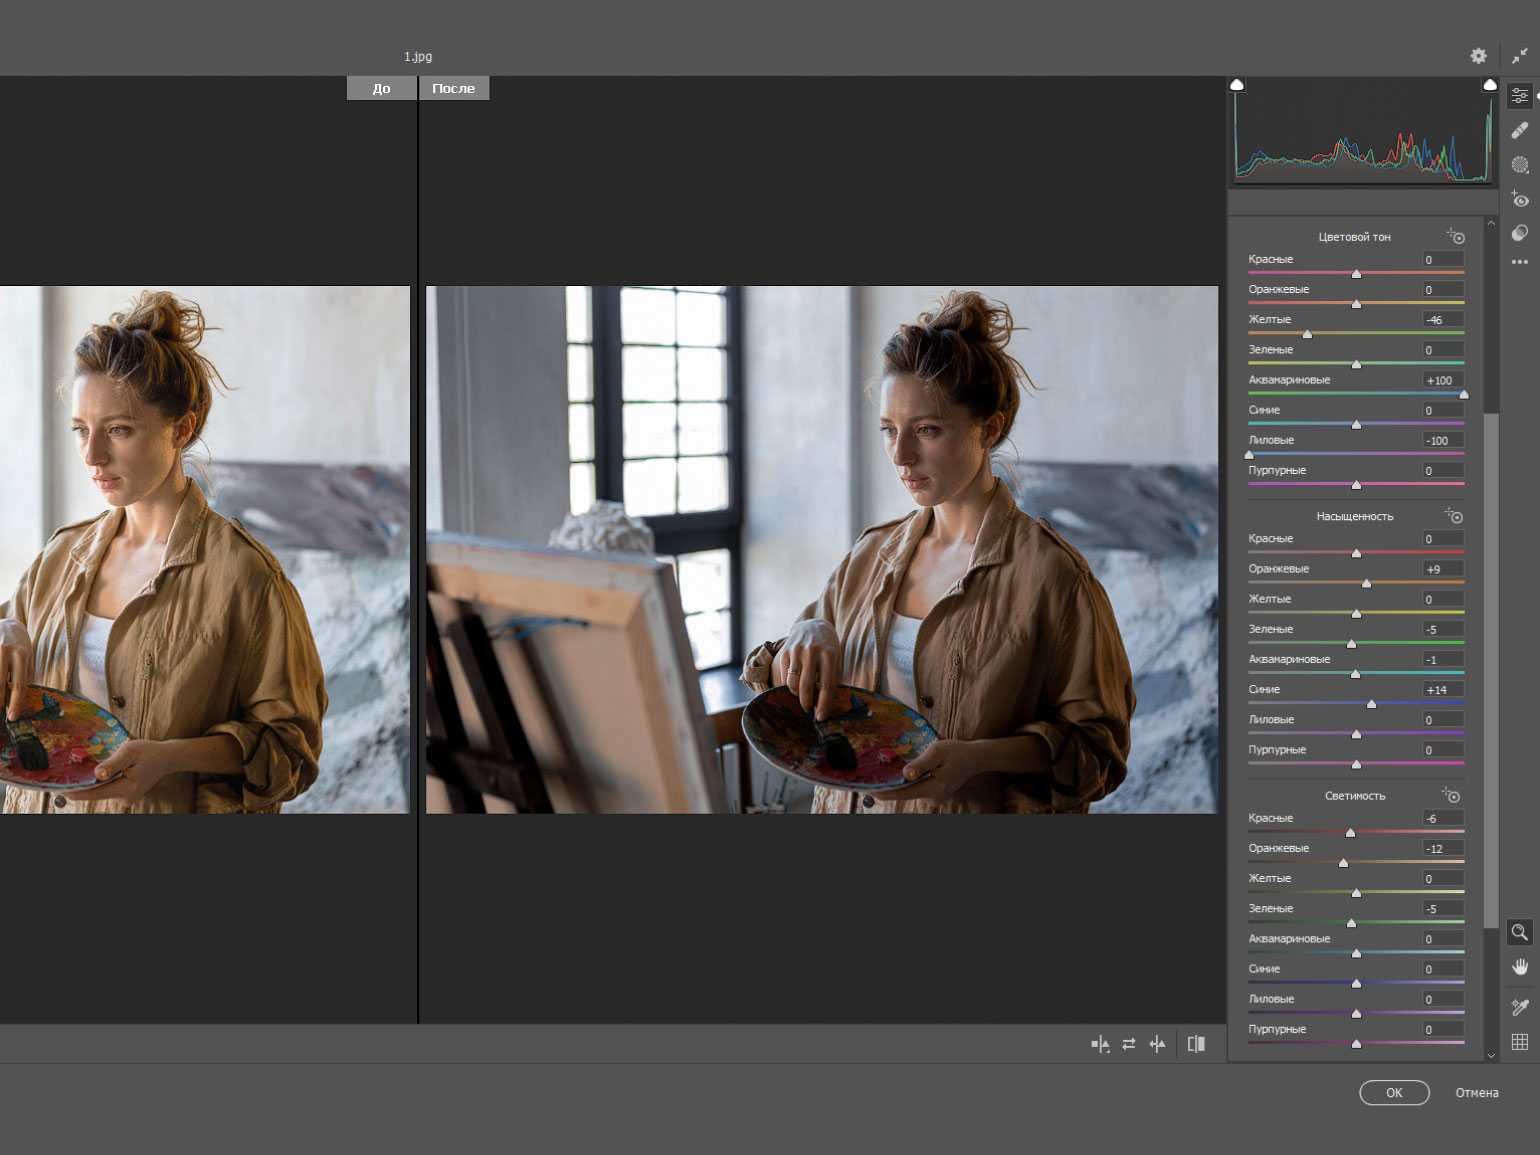The height and width of the screenshot is (1155, 1540).
Task: Confirm changes with the OK button
Action: coord(1394,1093)
